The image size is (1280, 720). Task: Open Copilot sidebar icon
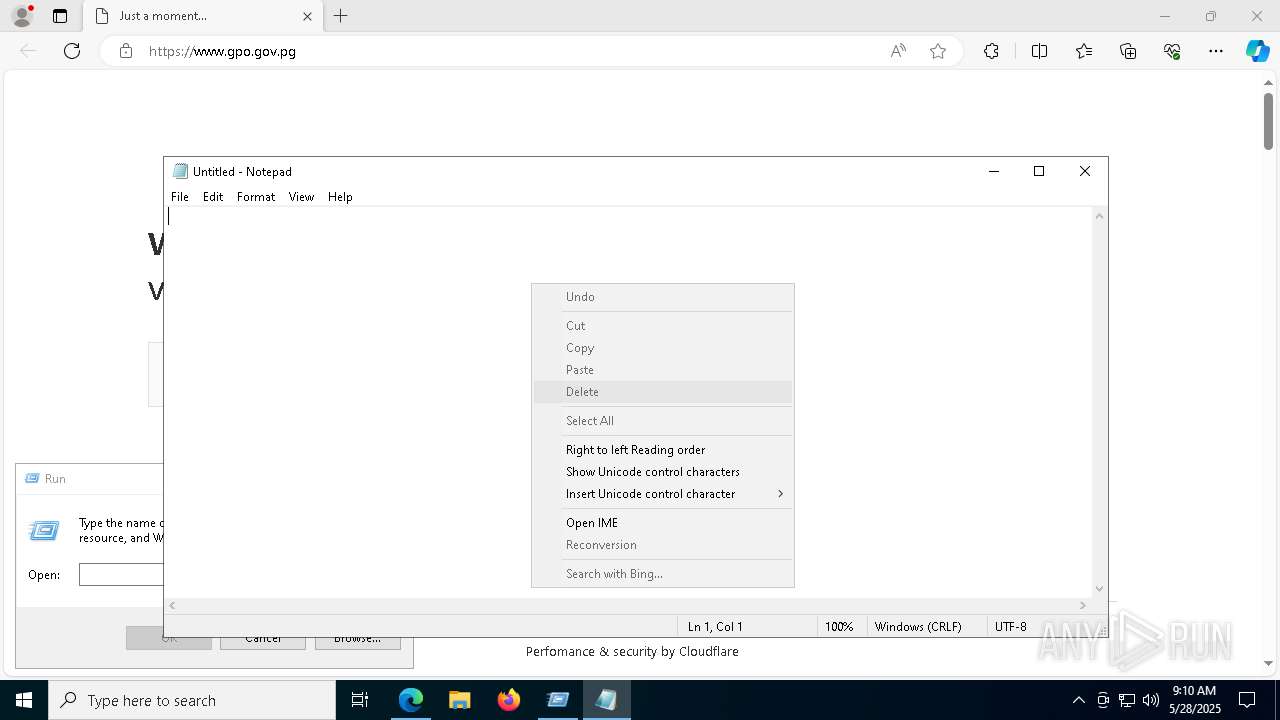pyautogui.click(x=1257, y=51)
